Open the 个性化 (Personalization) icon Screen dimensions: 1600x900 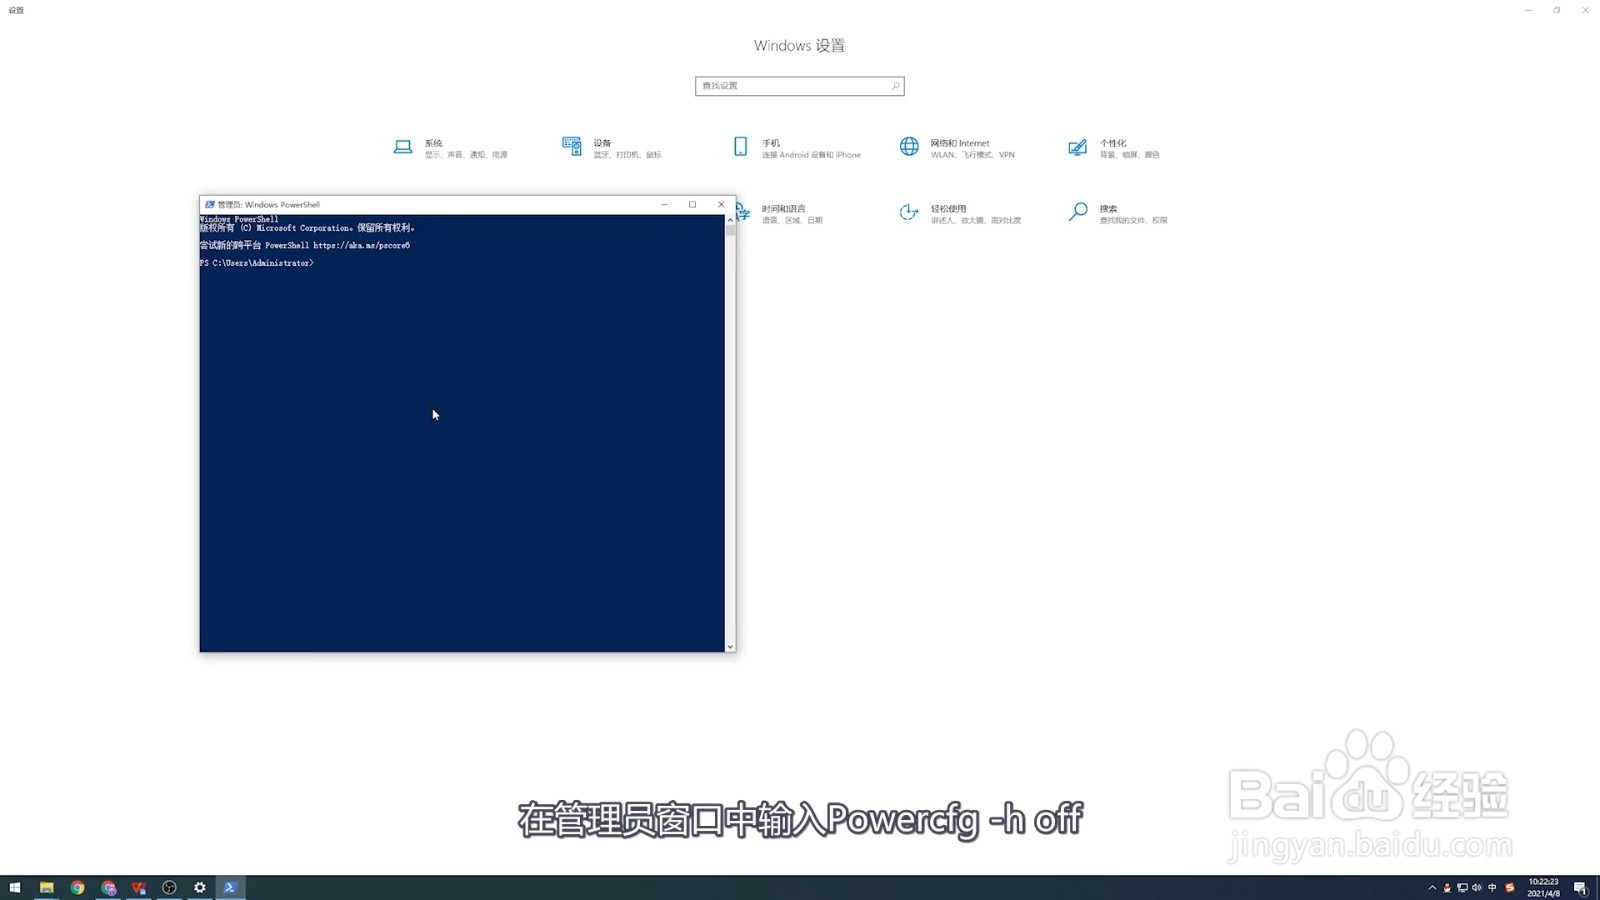point(1077,147)
